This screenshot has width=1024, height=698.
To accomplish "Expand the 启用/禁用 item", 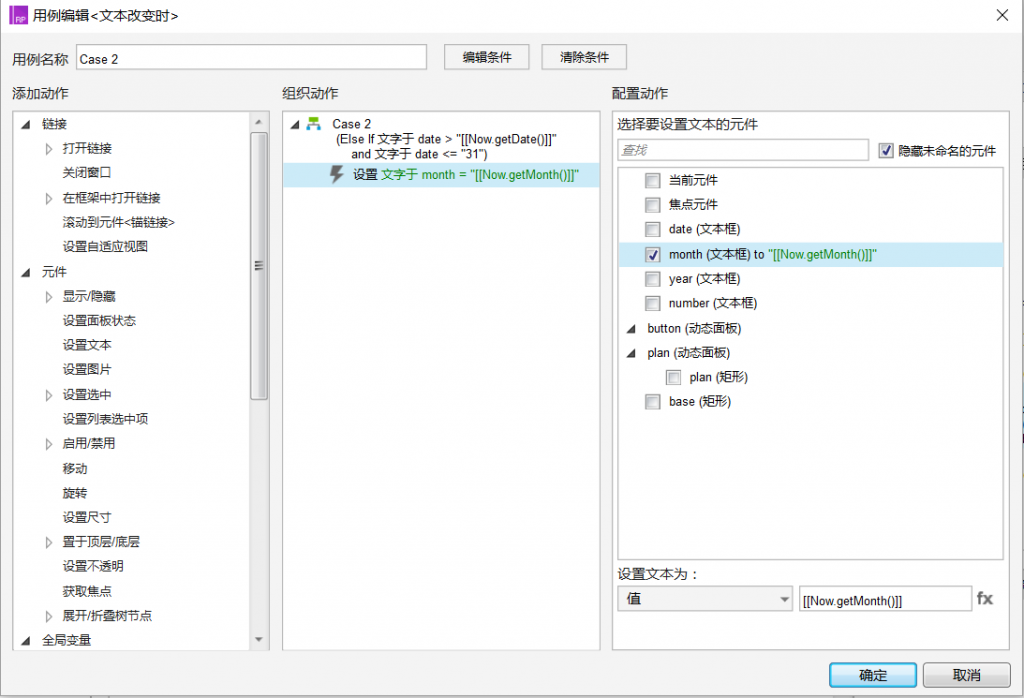I will point(49,444).
